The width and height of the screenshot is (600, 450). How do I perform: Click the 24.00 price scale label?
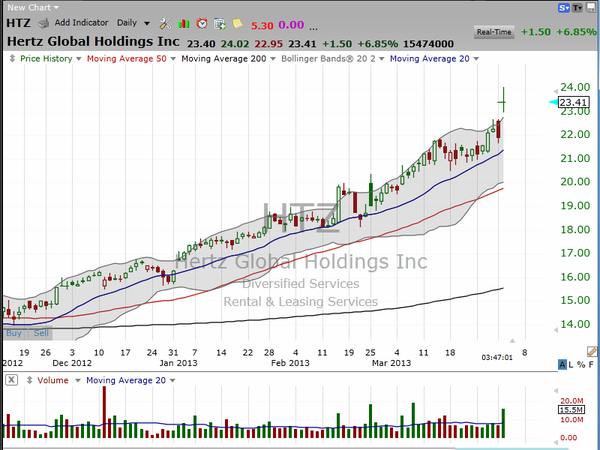coord(575,87)
